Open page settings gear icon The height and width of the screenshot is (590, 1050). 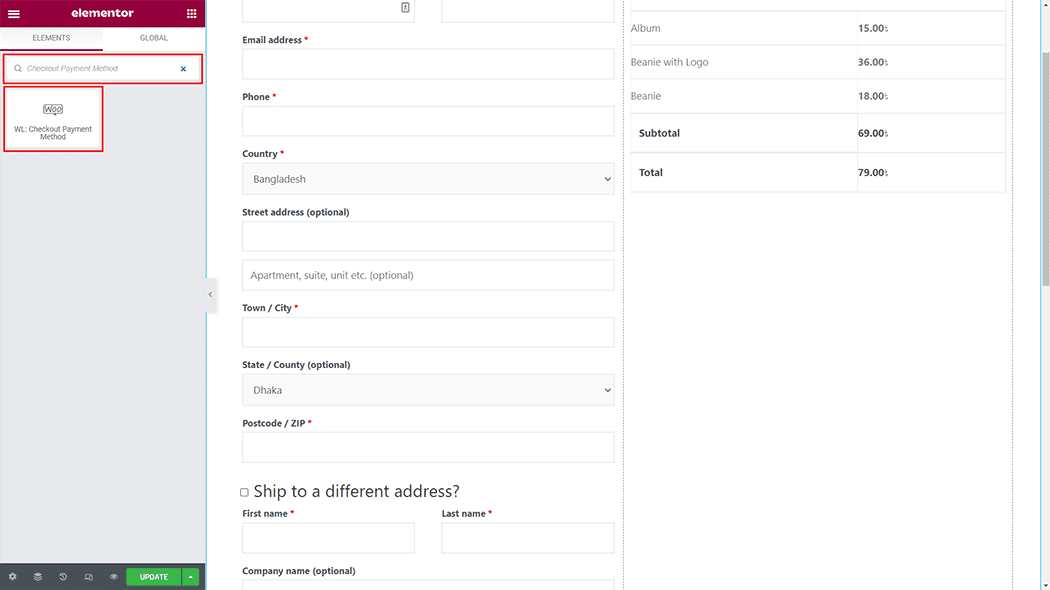13,577
